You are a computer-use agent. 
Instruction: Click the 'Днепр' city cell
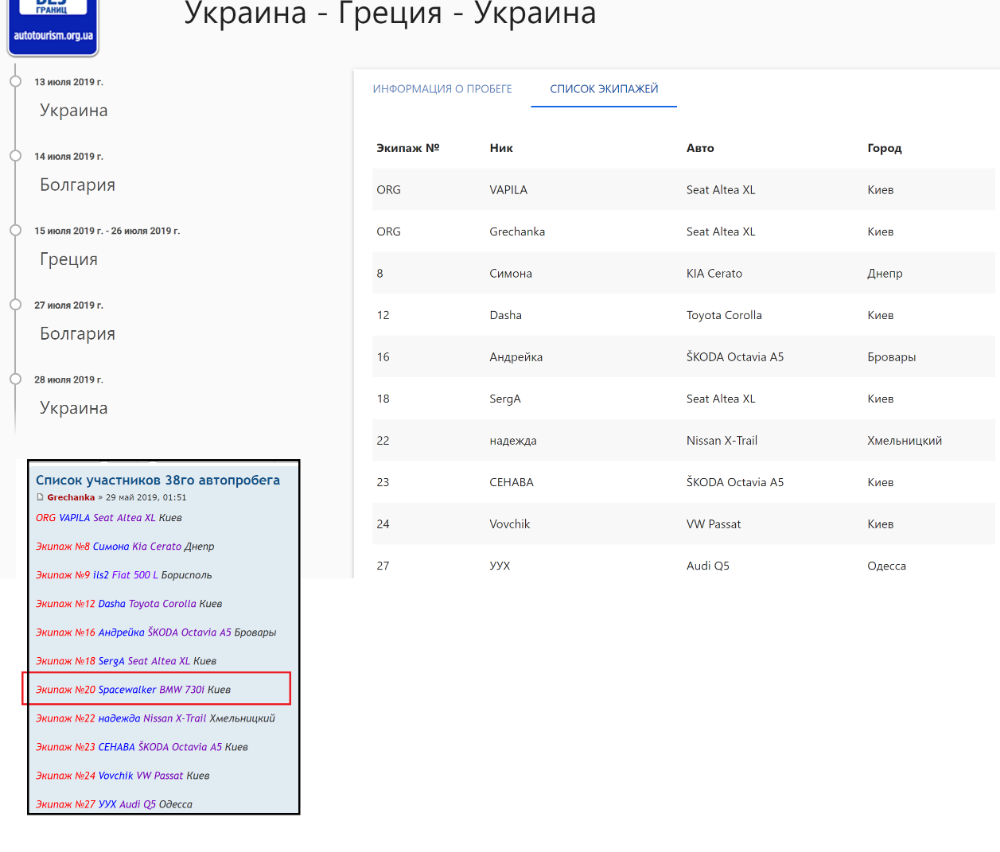coord(884,273)
